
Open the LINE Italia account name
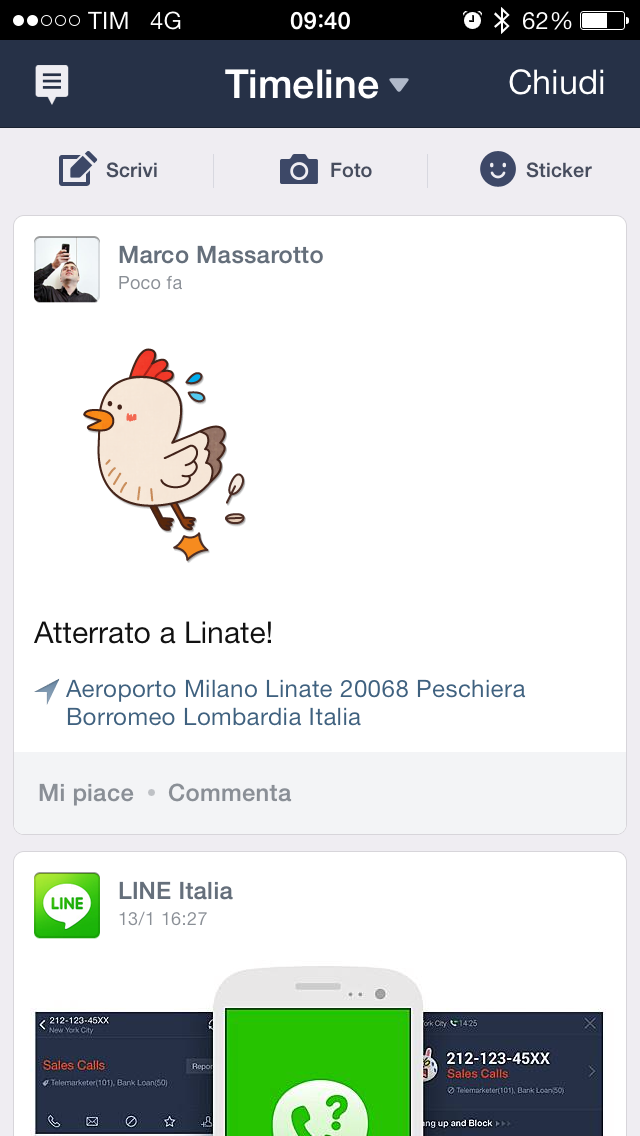(175, 891)
